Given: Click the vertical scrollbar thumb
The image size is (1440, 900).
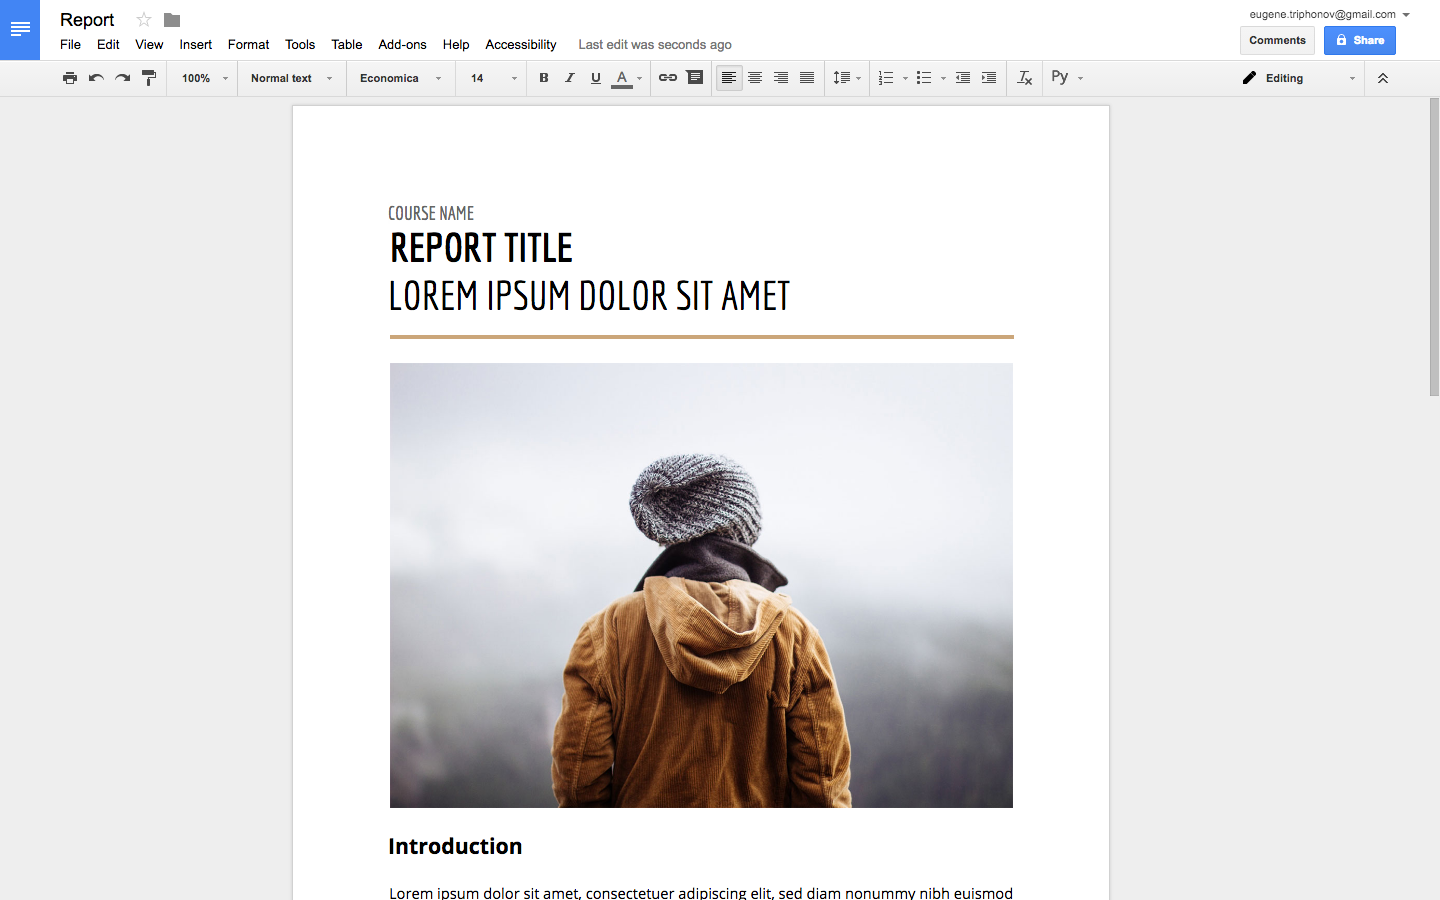Looking at the screenshot, I should [1434, 247].
